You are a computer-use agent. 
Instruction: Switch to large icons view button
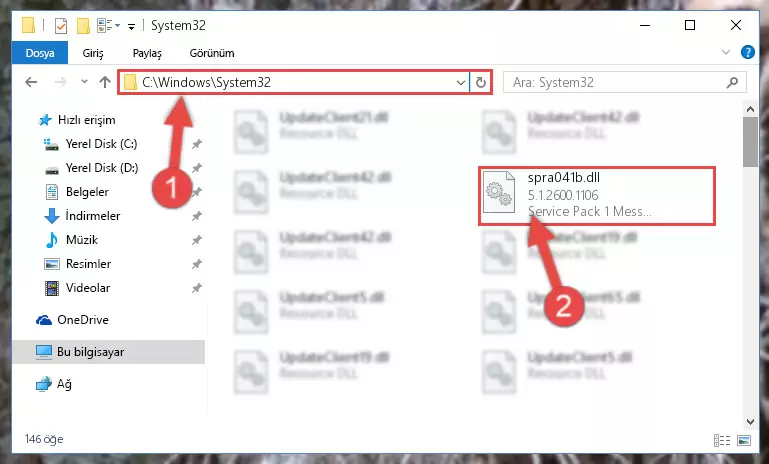click(x=743, y=440)
